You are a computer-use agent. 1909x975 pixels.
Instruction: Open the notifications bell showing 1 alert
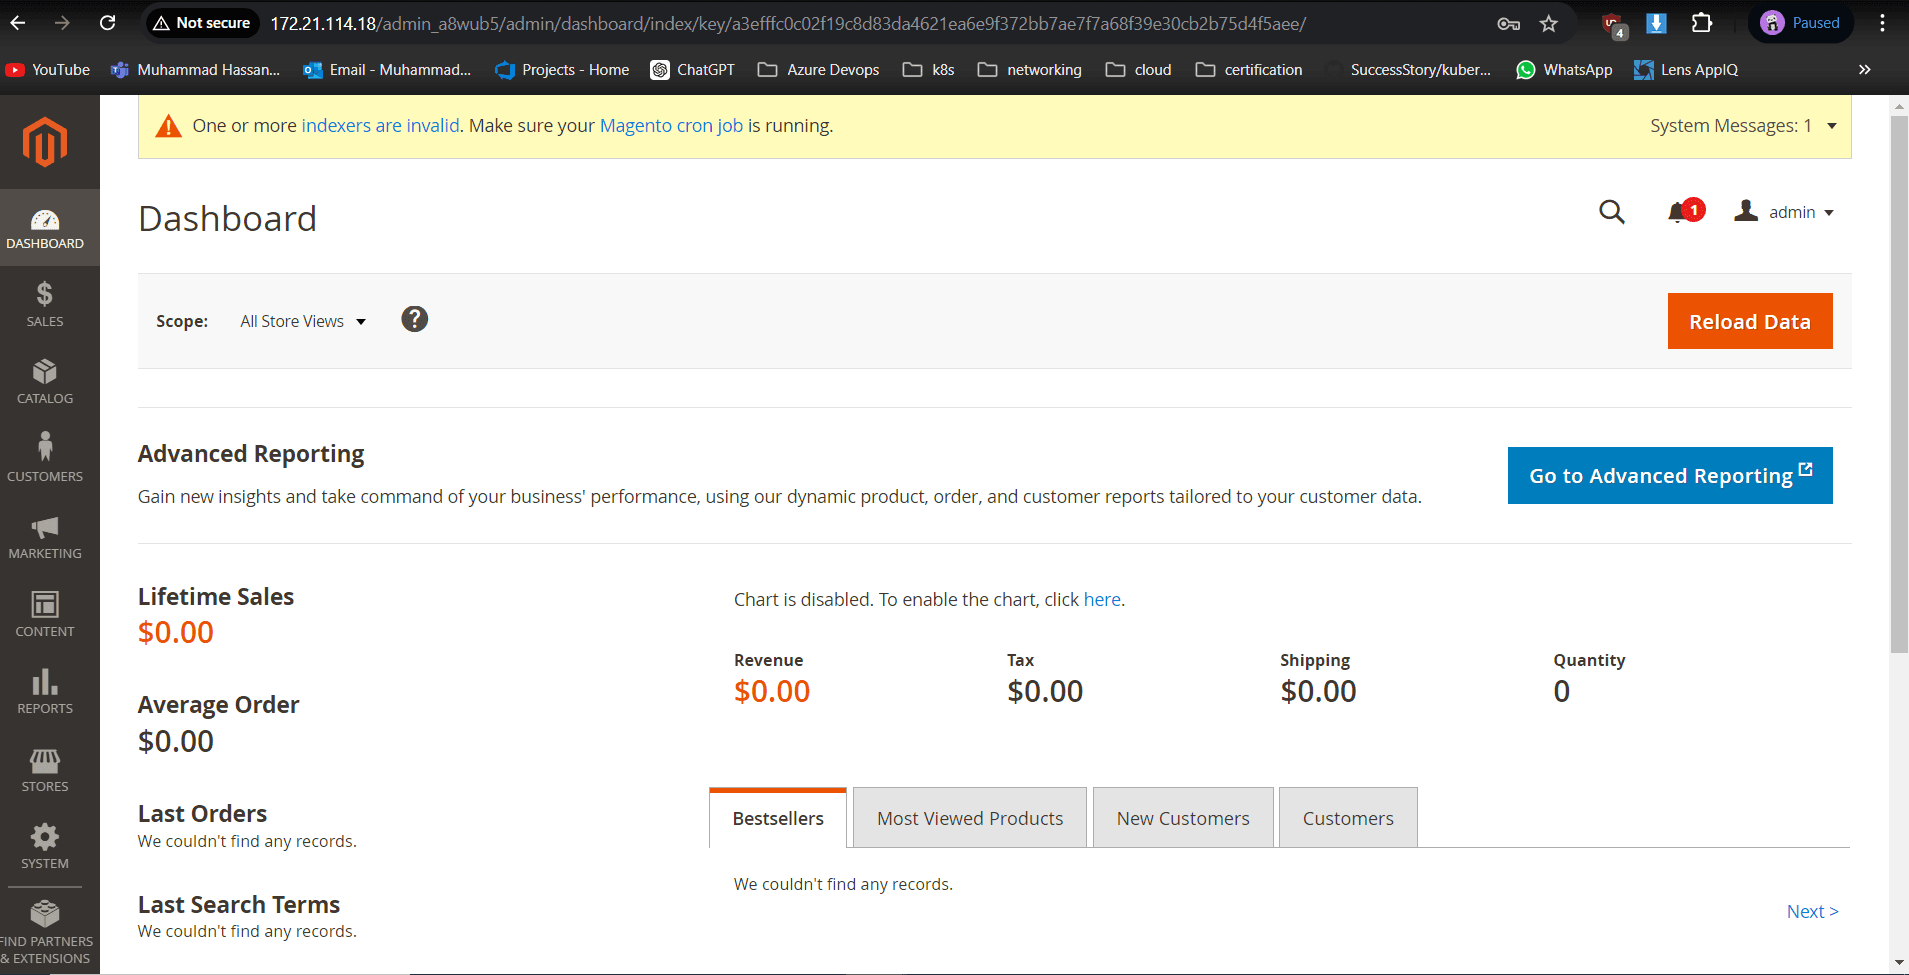point(1680,212)
